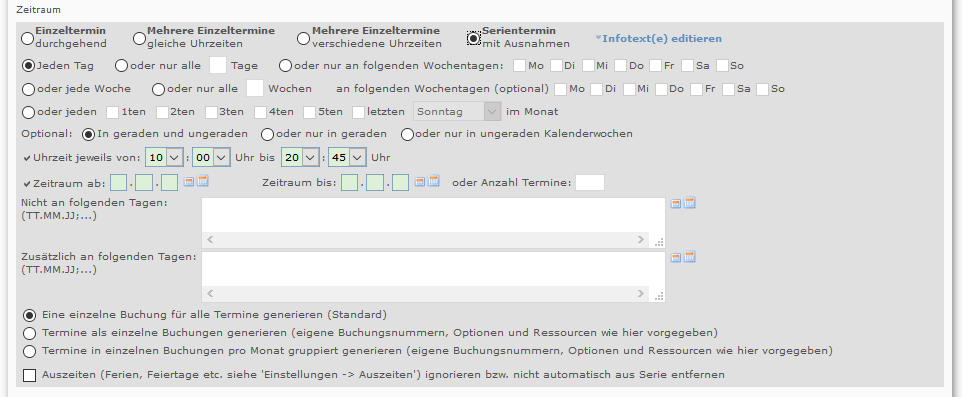Check 'Sa' in the weekly optional row
The image size is (962, 397).
click(x=728, y=90)
